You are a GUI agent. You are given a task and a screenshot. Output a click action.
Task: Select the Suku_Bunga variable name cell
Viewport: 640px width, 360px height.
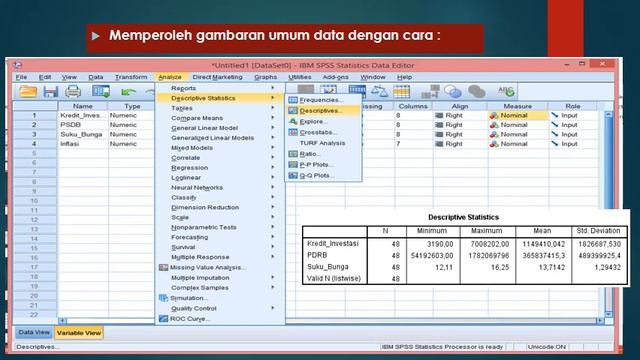tap(82, 134)
